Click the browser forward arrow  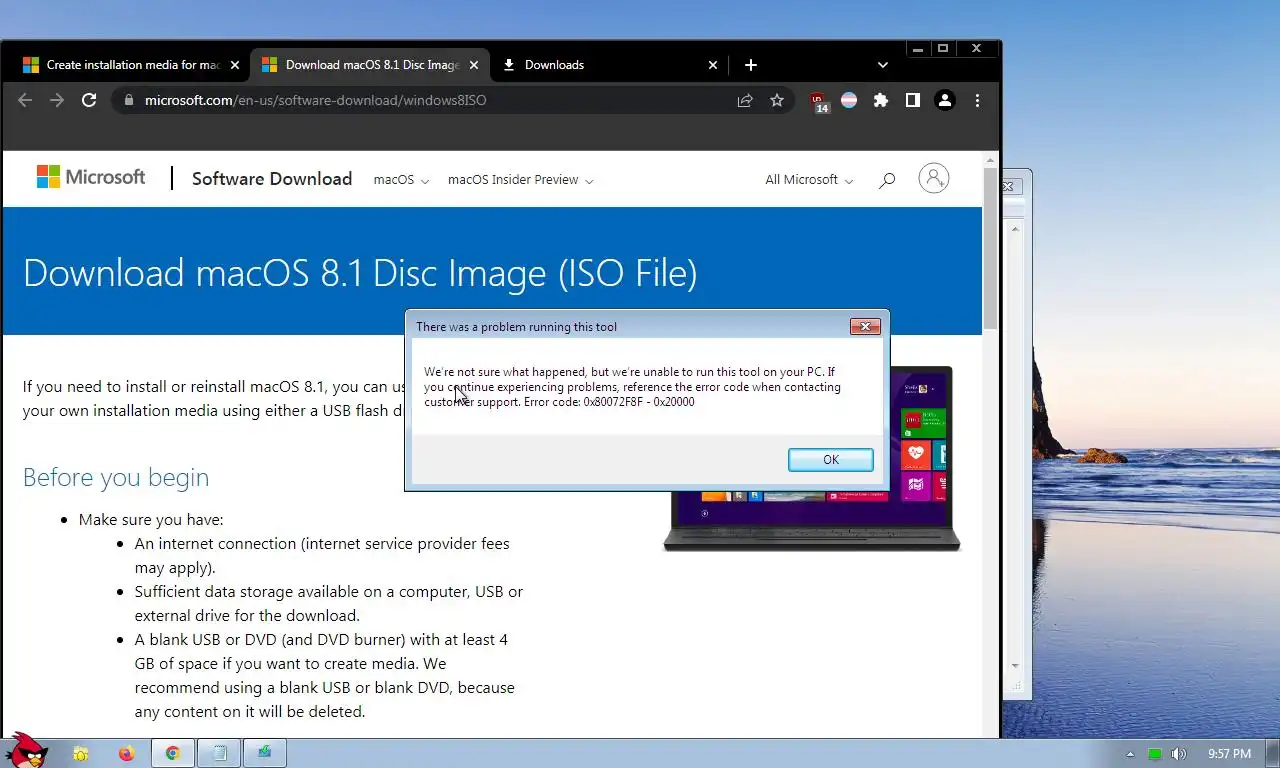57,100
